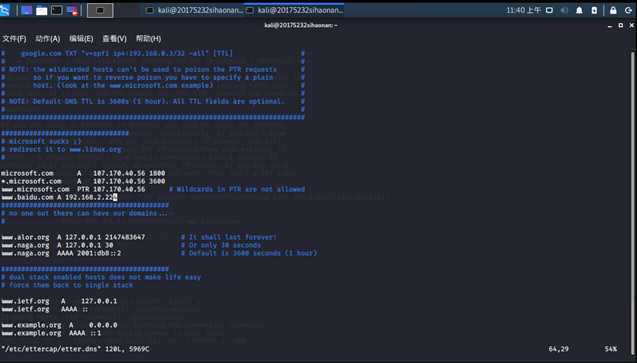Click the logout session icon
The width and height of the screenshot is (637, 363).
628,10
